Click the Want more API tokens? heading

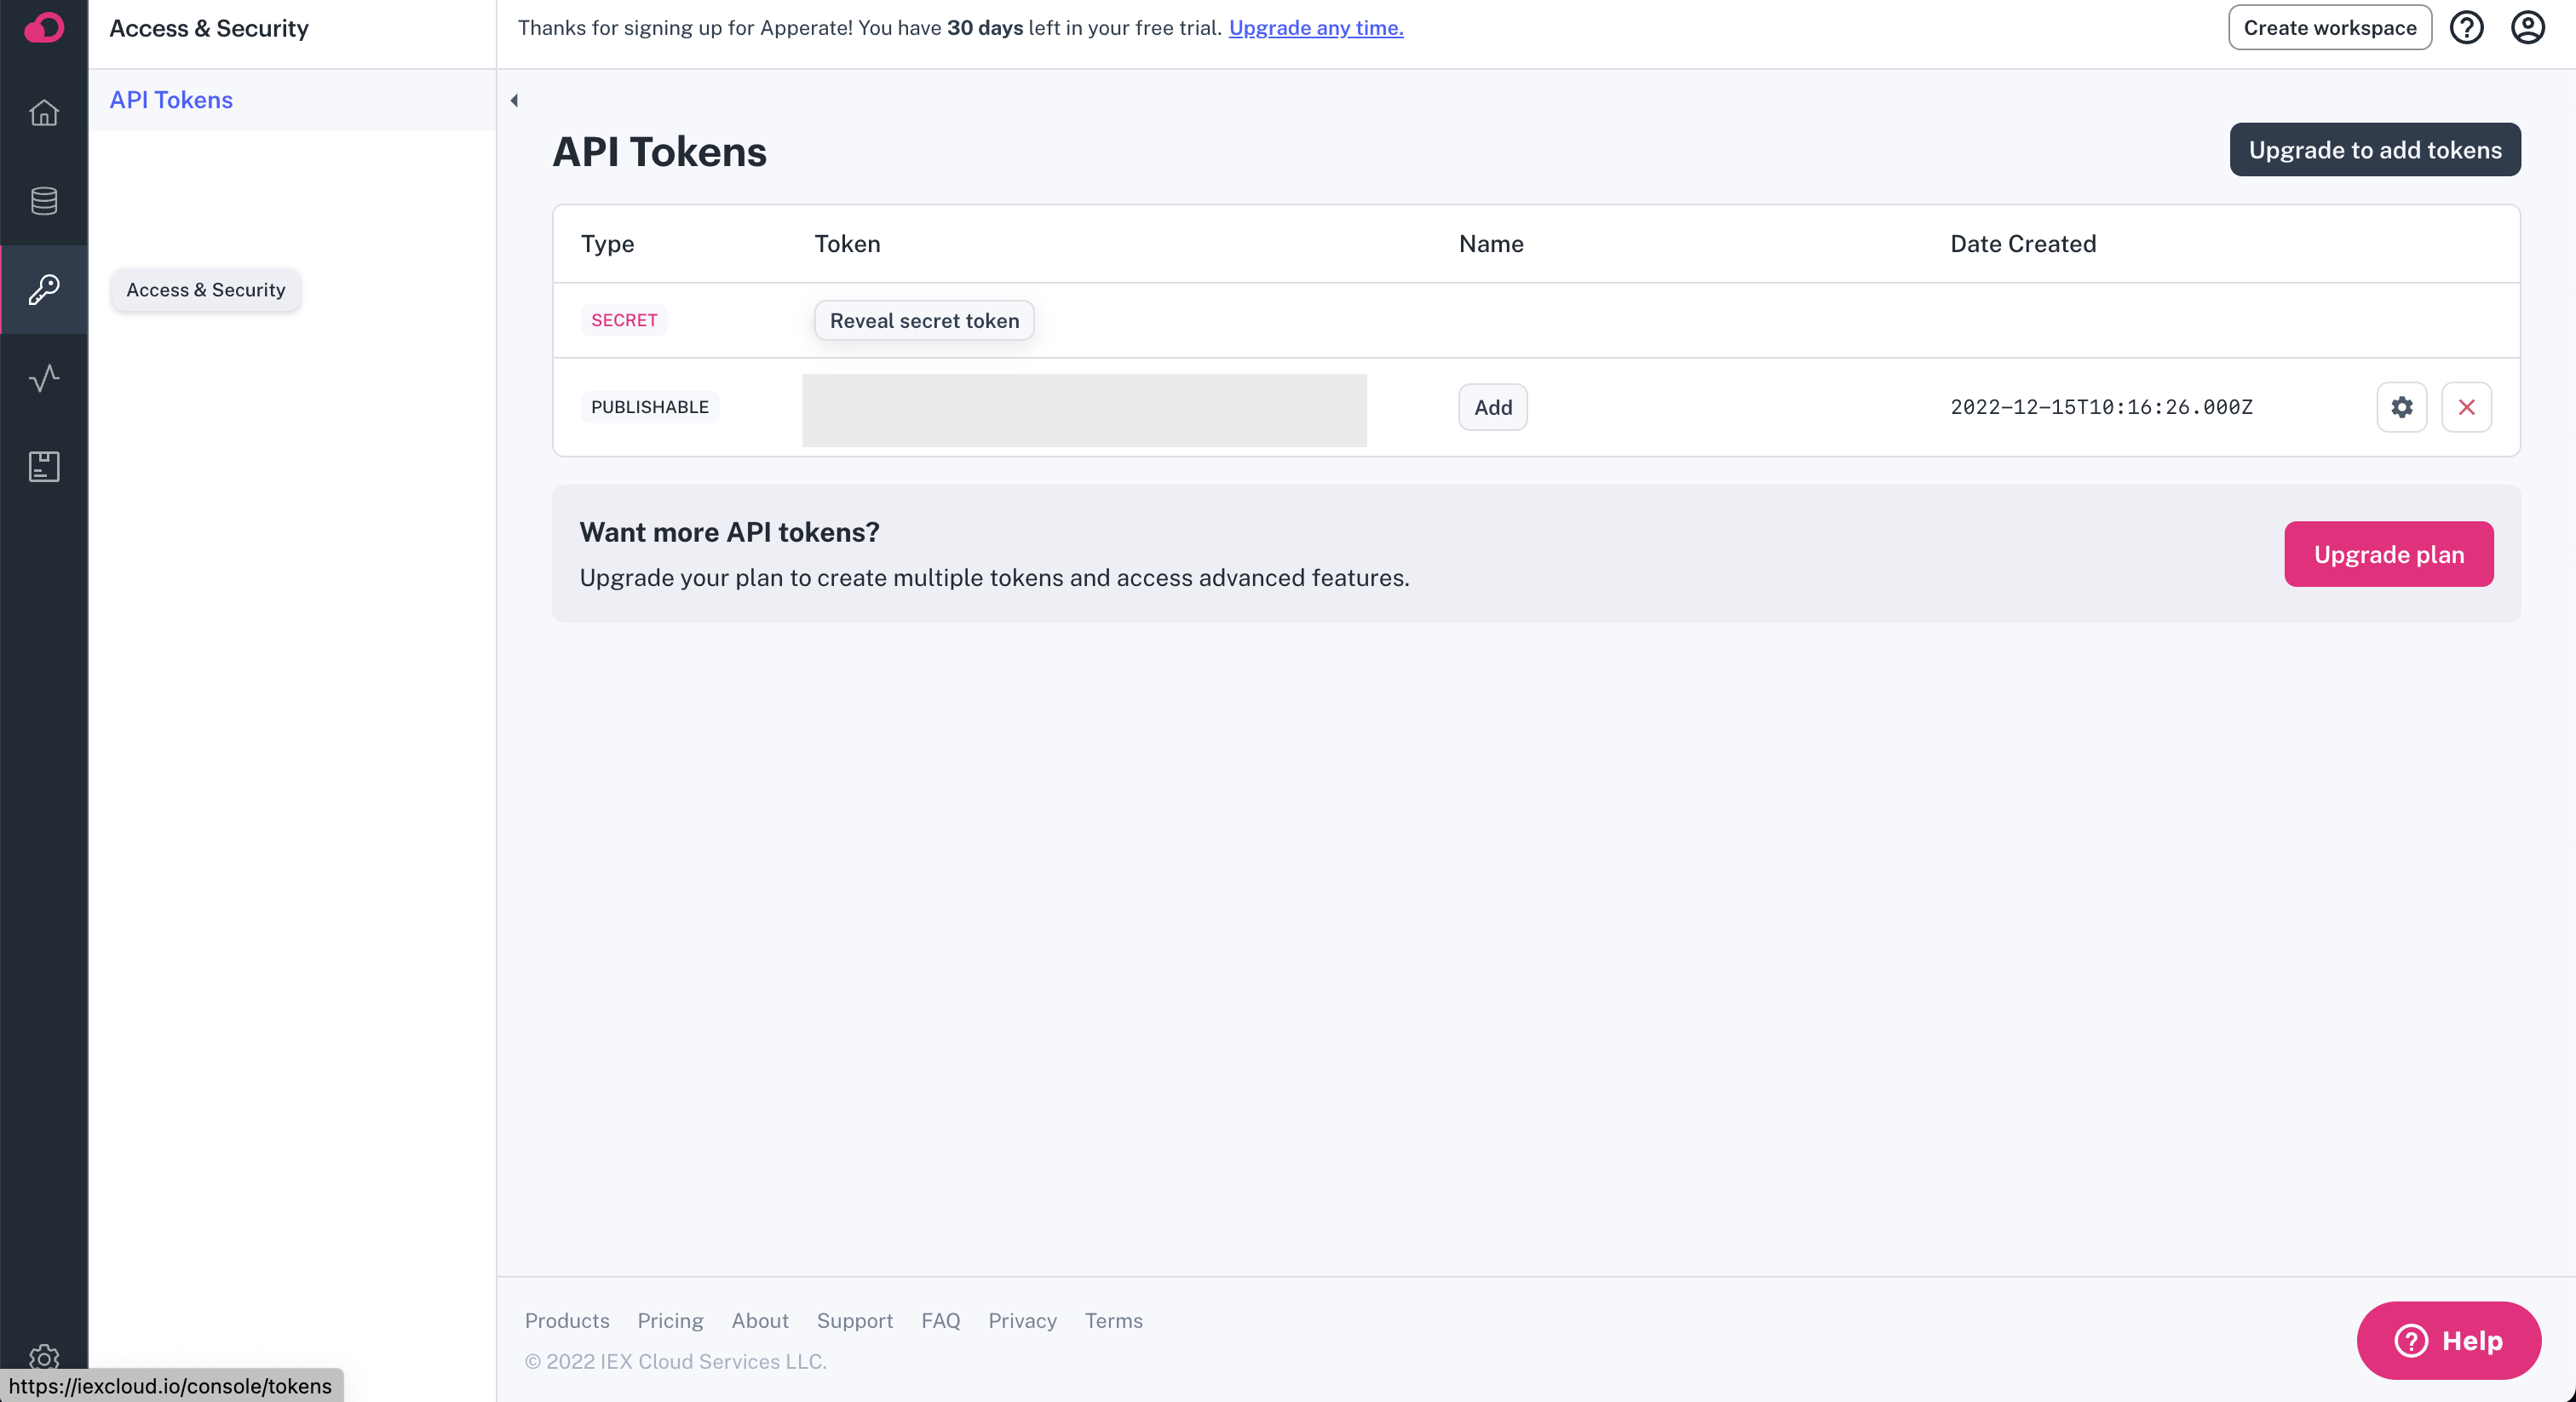click(729, 532)
